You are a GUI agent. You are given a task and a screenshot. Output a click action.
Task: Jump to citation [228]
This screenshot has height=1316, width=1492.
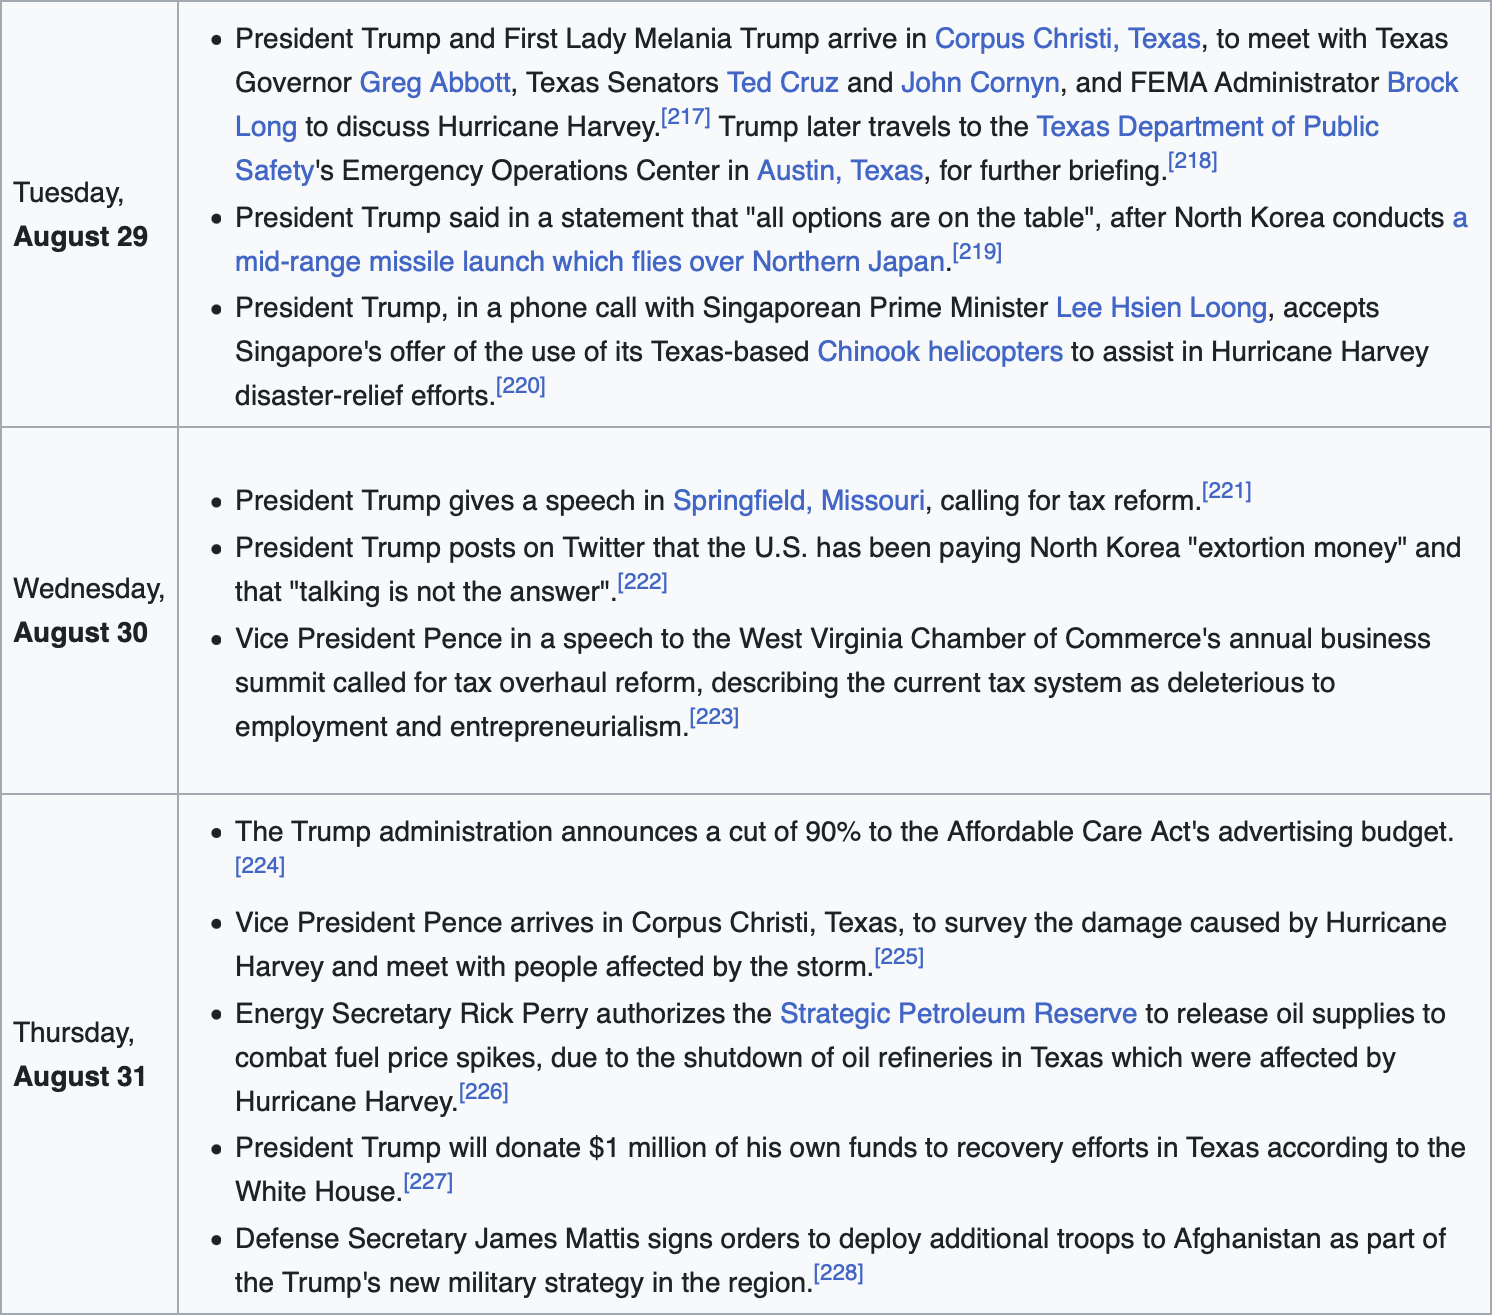pyautogui.click(x=838, y=1273)
